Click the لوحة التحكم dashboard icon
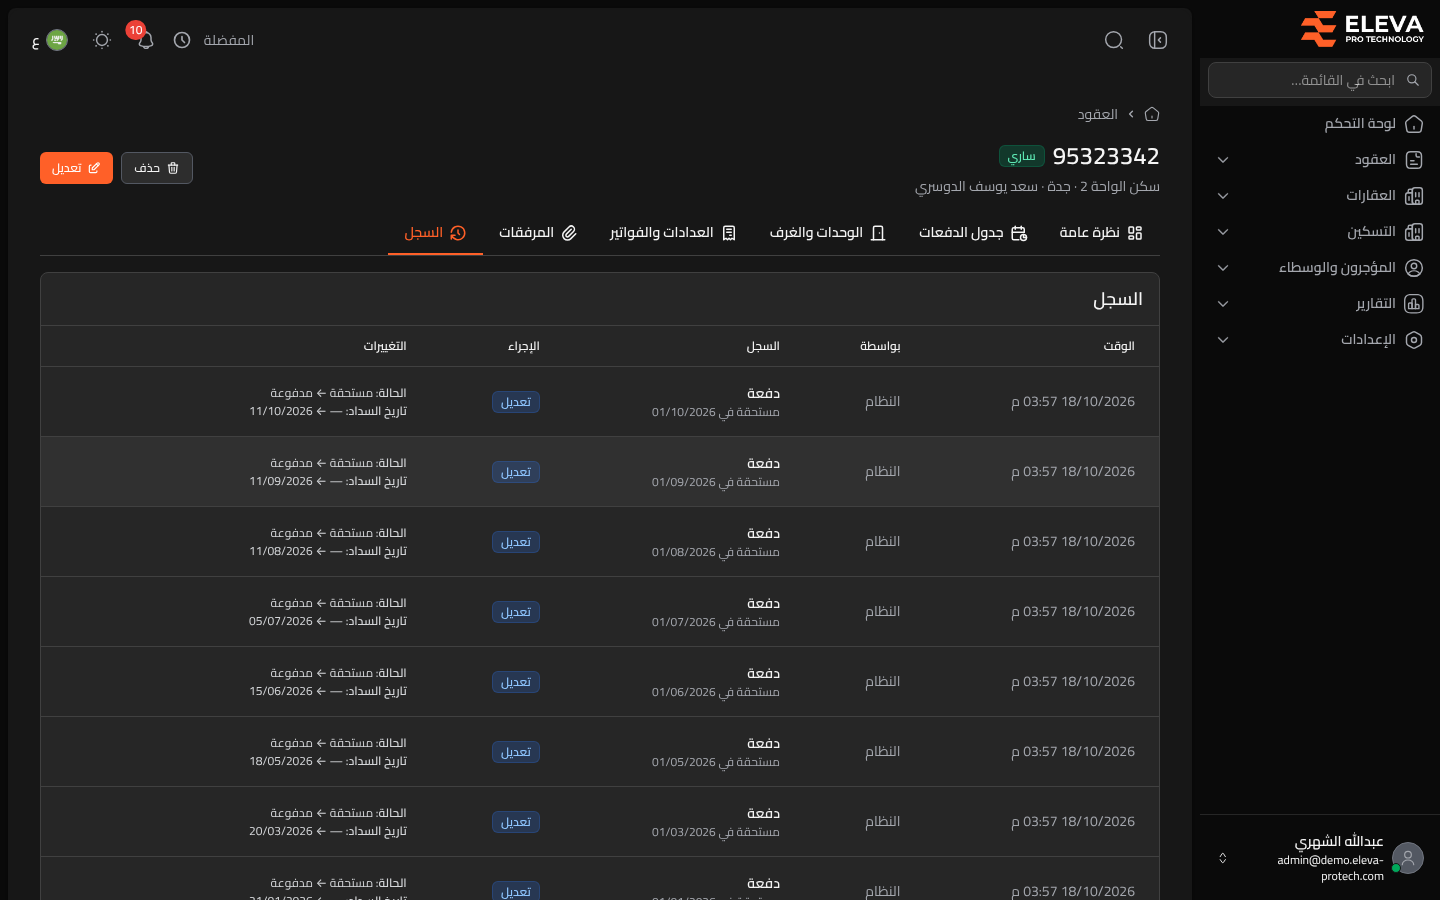The height and width of the screenshot is (900, 1440). coord(1414,124)
